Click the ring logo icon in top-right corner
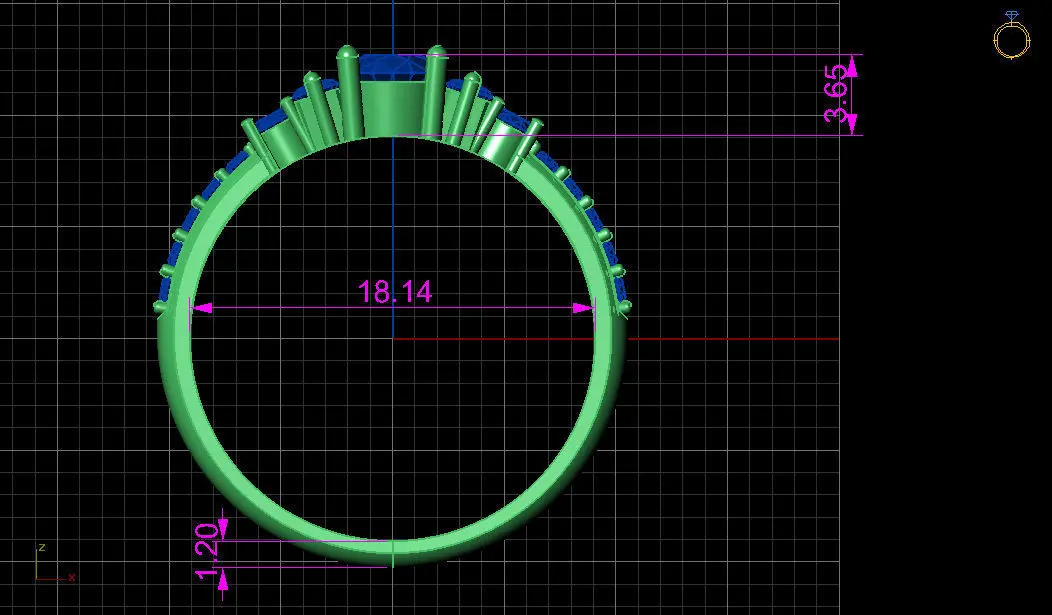This screenshot has width=1052, height=615. [x=1012, y=35]
